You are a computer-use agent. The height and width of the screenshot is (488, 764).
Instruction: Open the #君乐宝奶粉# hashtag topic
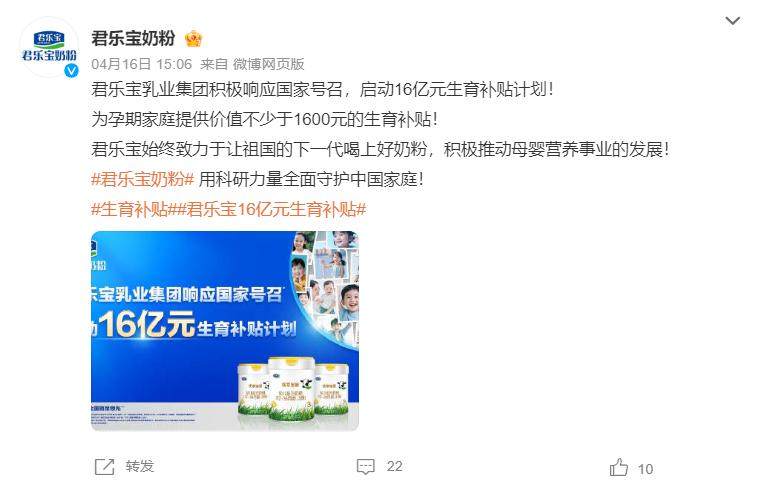pyautogui.click(x=143, y=179)
